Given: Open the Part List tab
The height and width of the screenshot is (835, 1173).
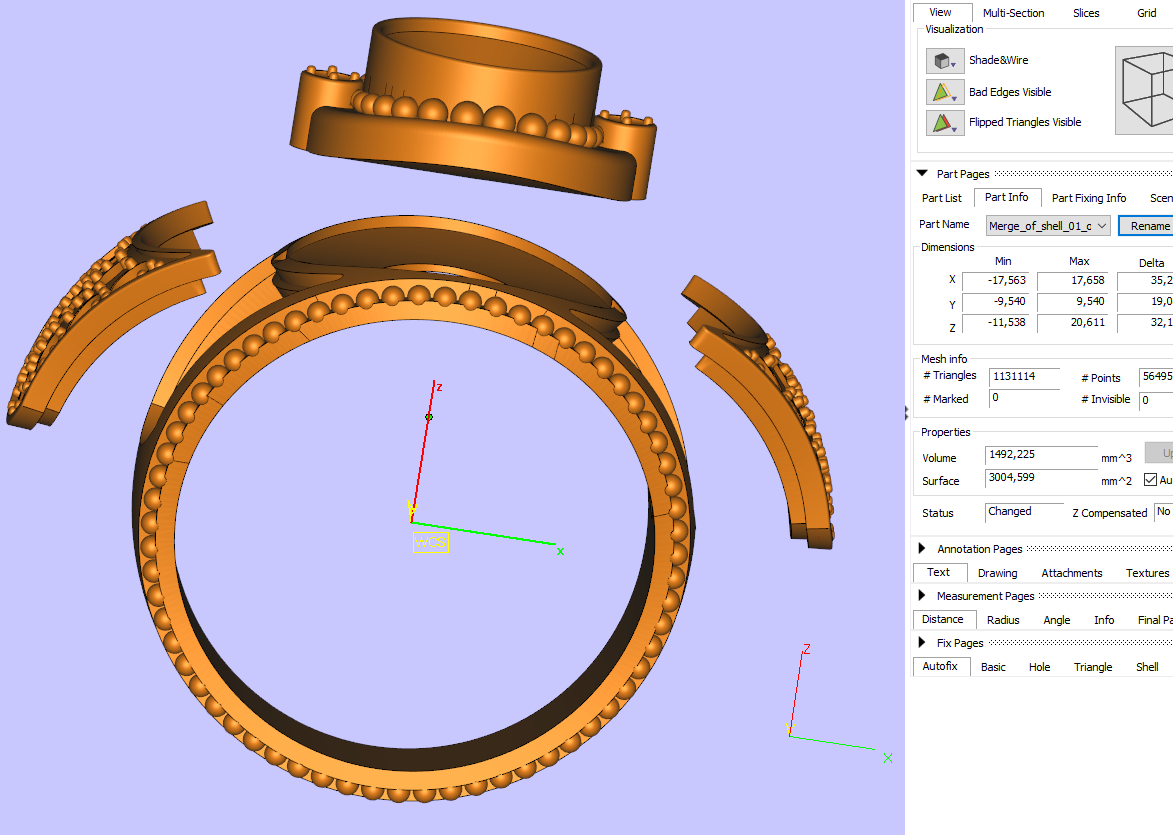Looking at the screenshot, I should (942, 198).
